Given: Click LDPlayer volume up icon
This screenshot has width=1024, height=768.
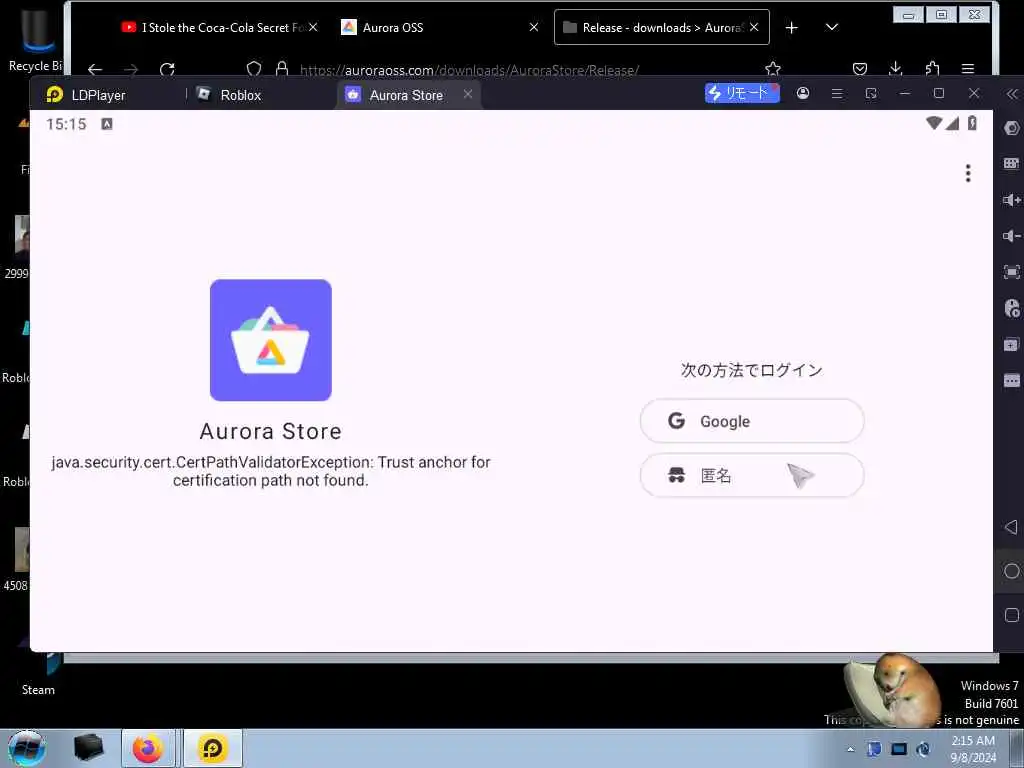Looking at the screenshot, I should click(1012, 200).
